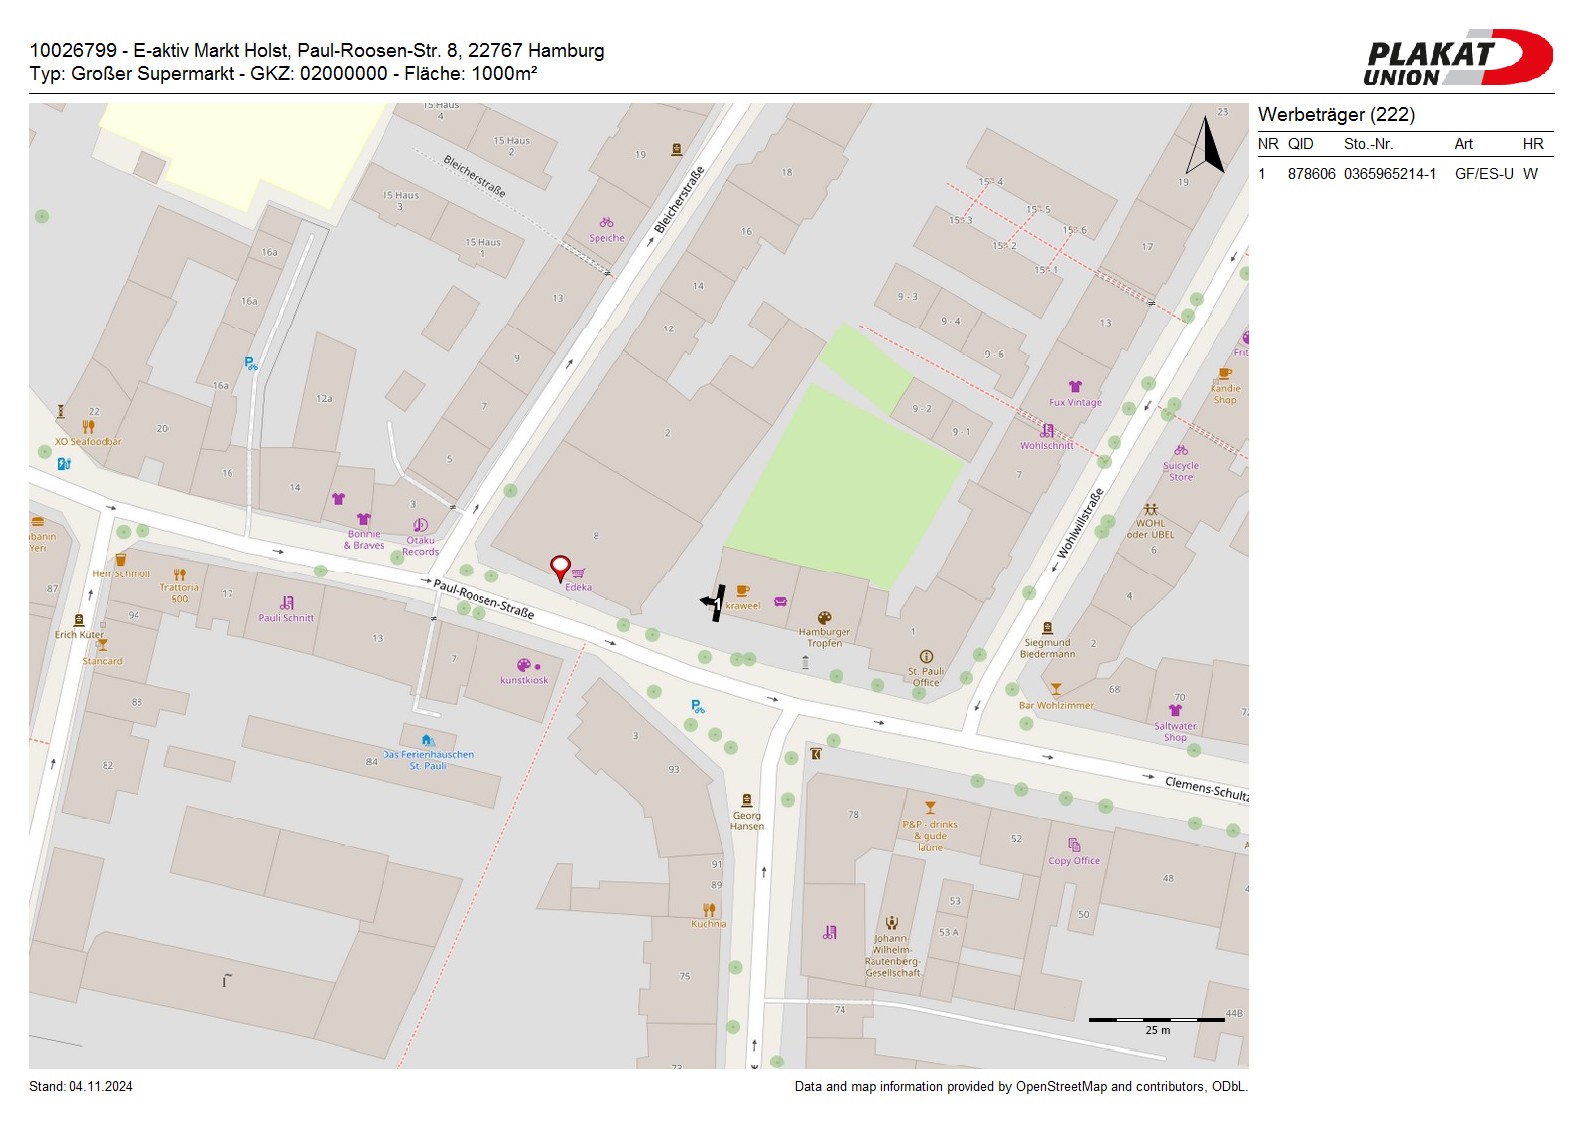Click the 25 m scale bar

[1156, 1020]
